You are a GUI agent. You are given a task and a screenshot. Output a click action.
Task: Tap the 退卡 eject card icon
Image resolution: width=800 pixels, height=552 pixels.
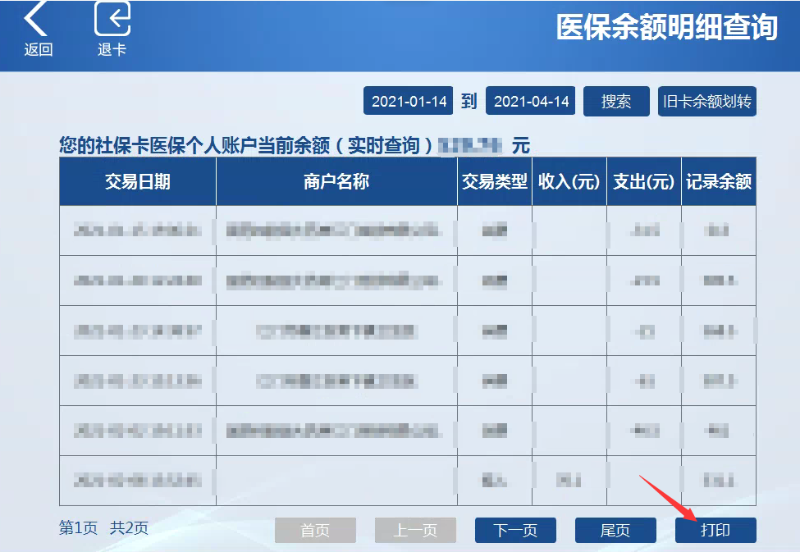(x=112, y=18)
